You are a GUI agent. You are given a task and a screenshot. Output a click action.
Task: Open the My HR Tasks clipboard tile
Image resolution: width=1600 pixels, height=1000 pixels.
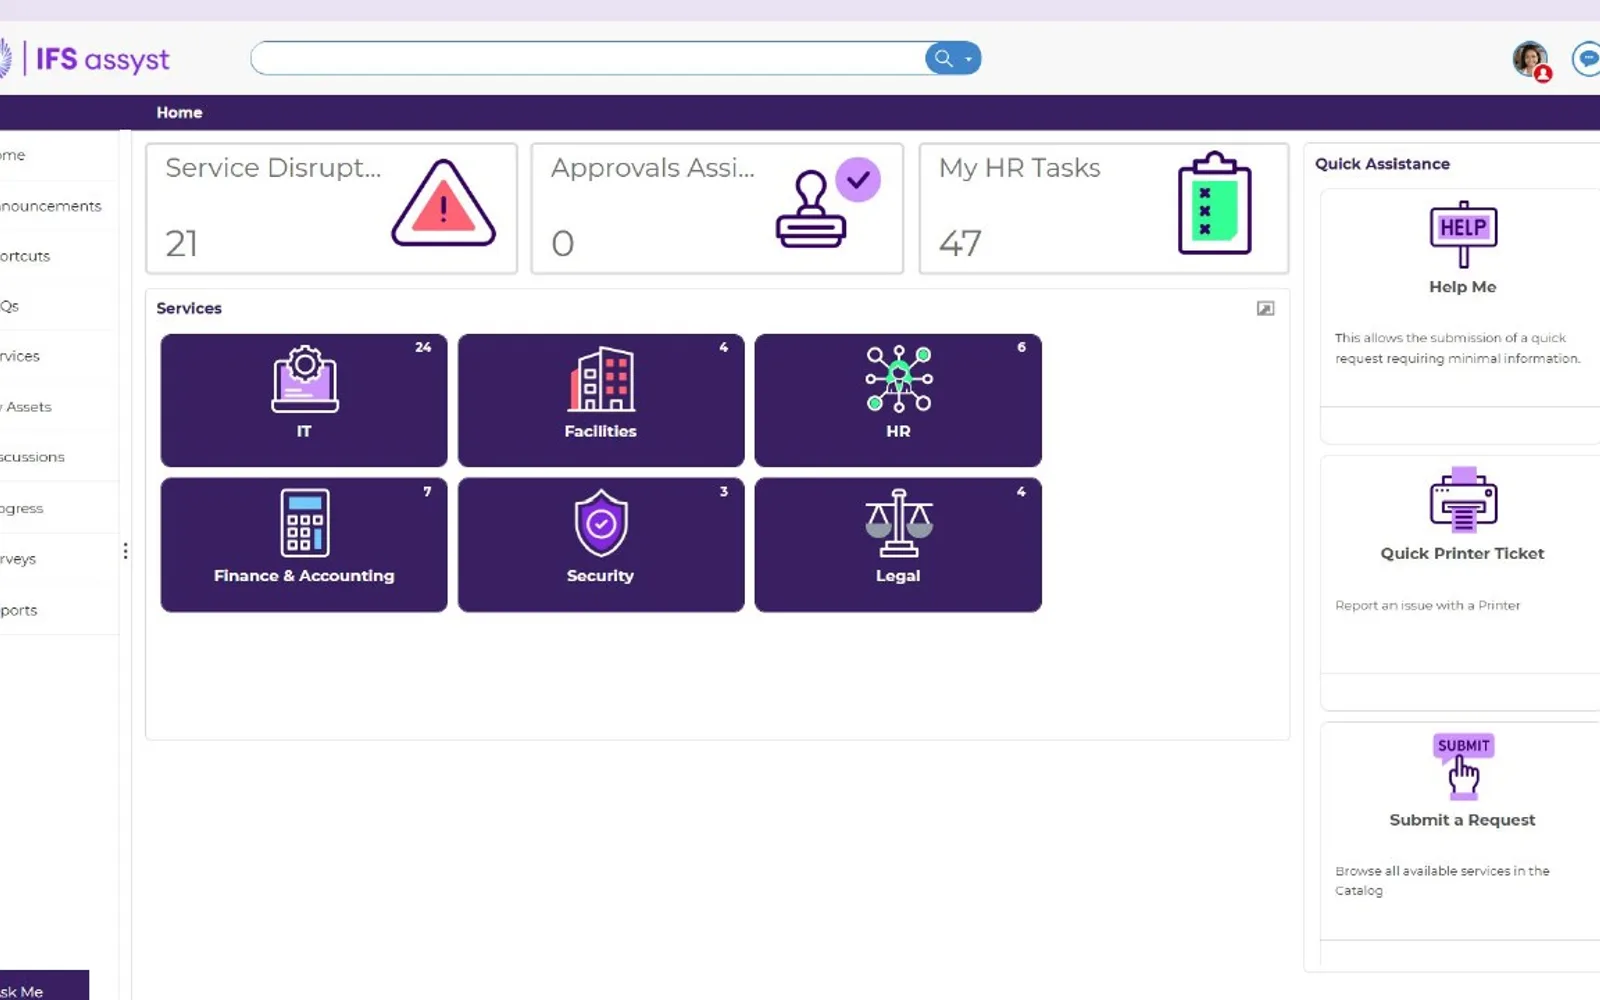pyautogui.click(x=1104, y=208)
